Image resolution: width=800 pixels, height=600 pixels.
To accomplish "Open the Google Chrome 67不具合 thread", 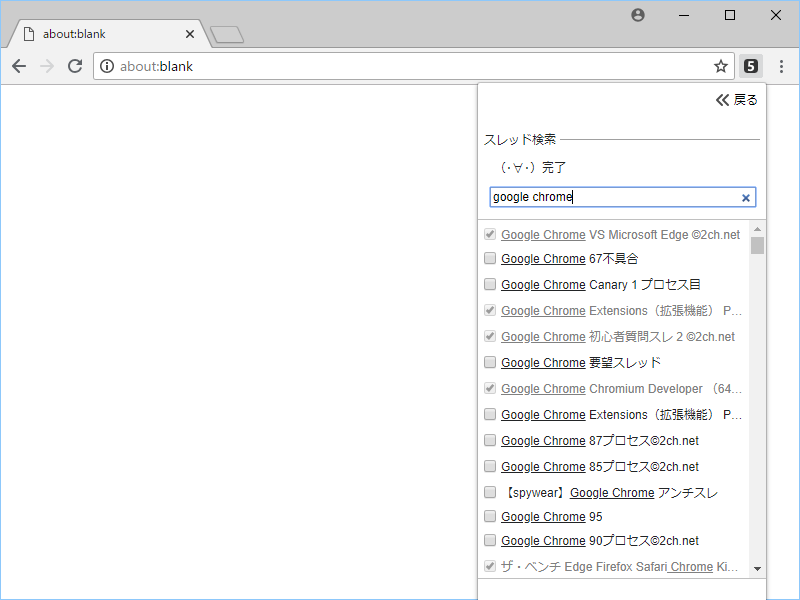I will (x=569, y=259).
